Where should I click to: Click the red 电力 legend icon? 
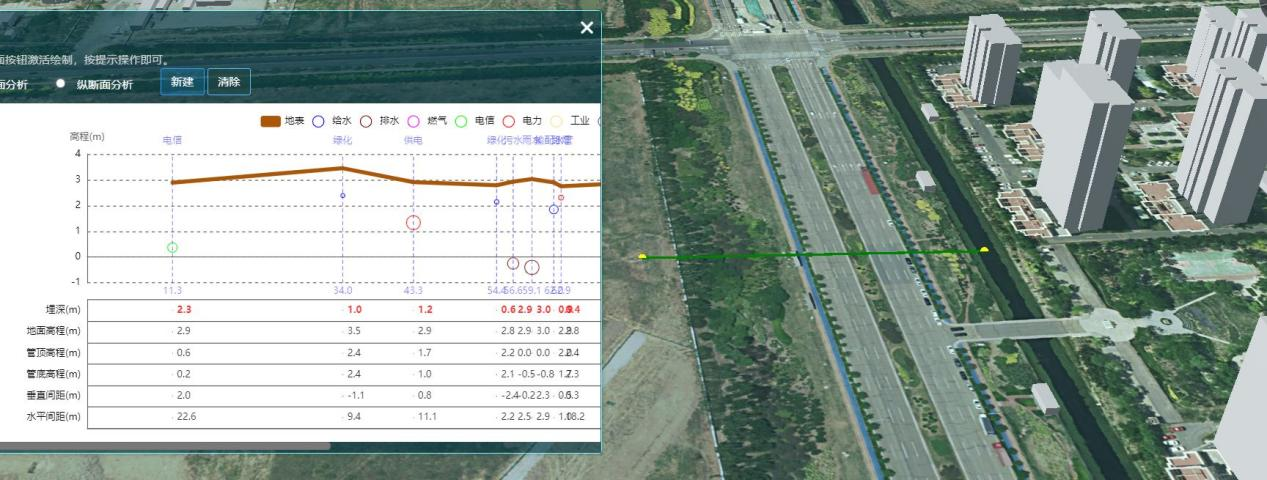508,121
